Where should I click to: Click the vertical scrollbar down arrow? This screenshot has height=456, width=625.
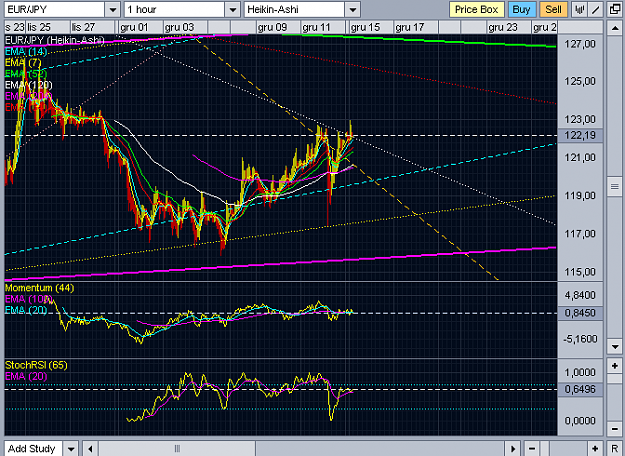(x=615, y=347)
